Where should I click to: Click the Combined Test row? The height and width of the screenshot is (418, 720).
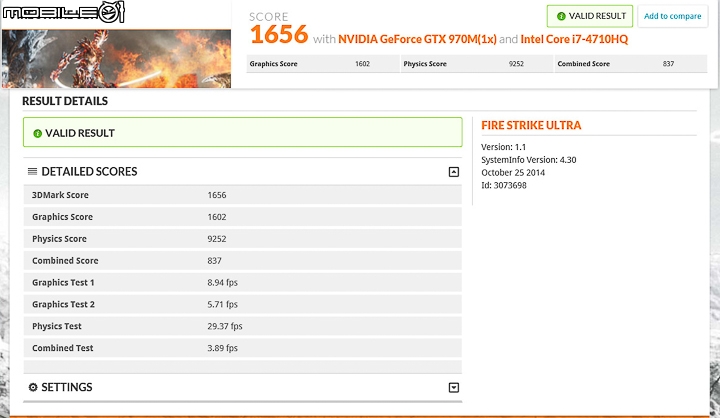coord(242,348)
